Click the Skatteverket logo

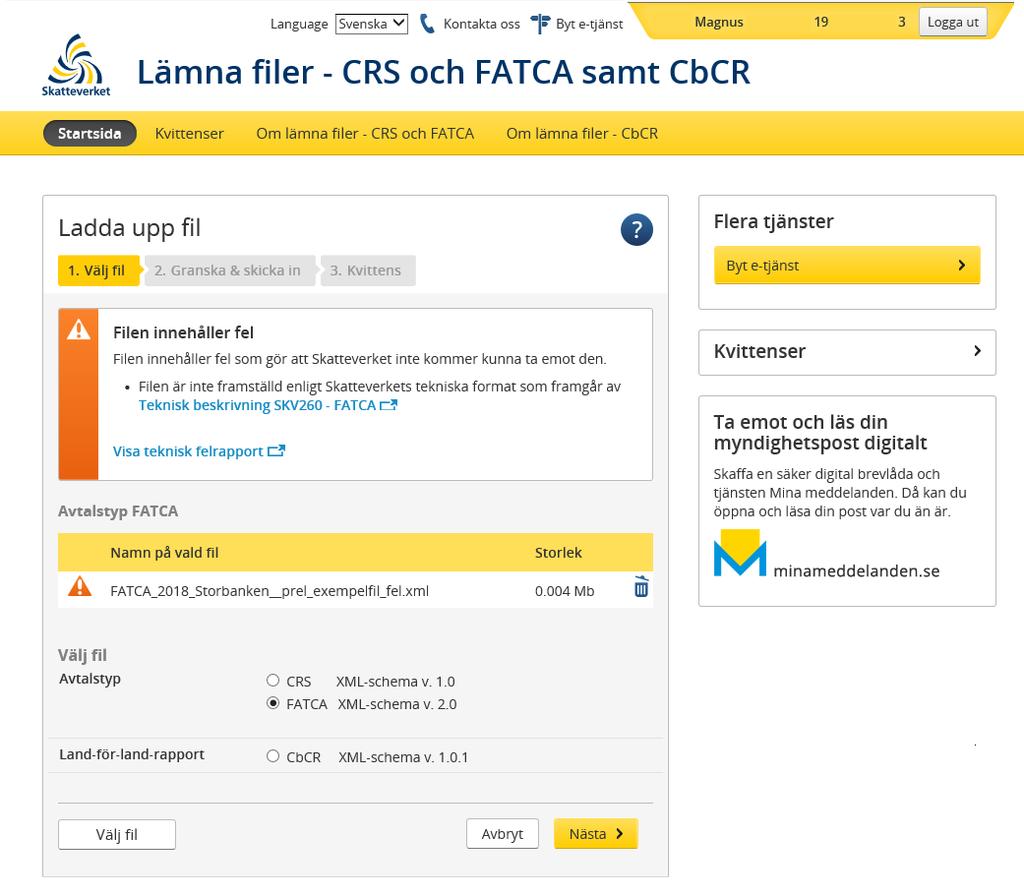[76, 65]
